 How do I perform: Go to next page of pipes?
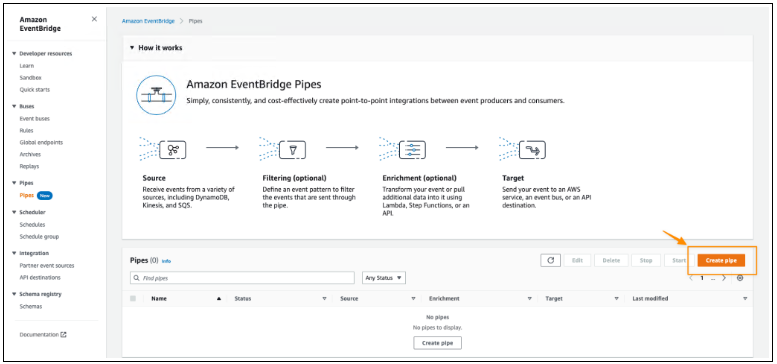point(723,278)
